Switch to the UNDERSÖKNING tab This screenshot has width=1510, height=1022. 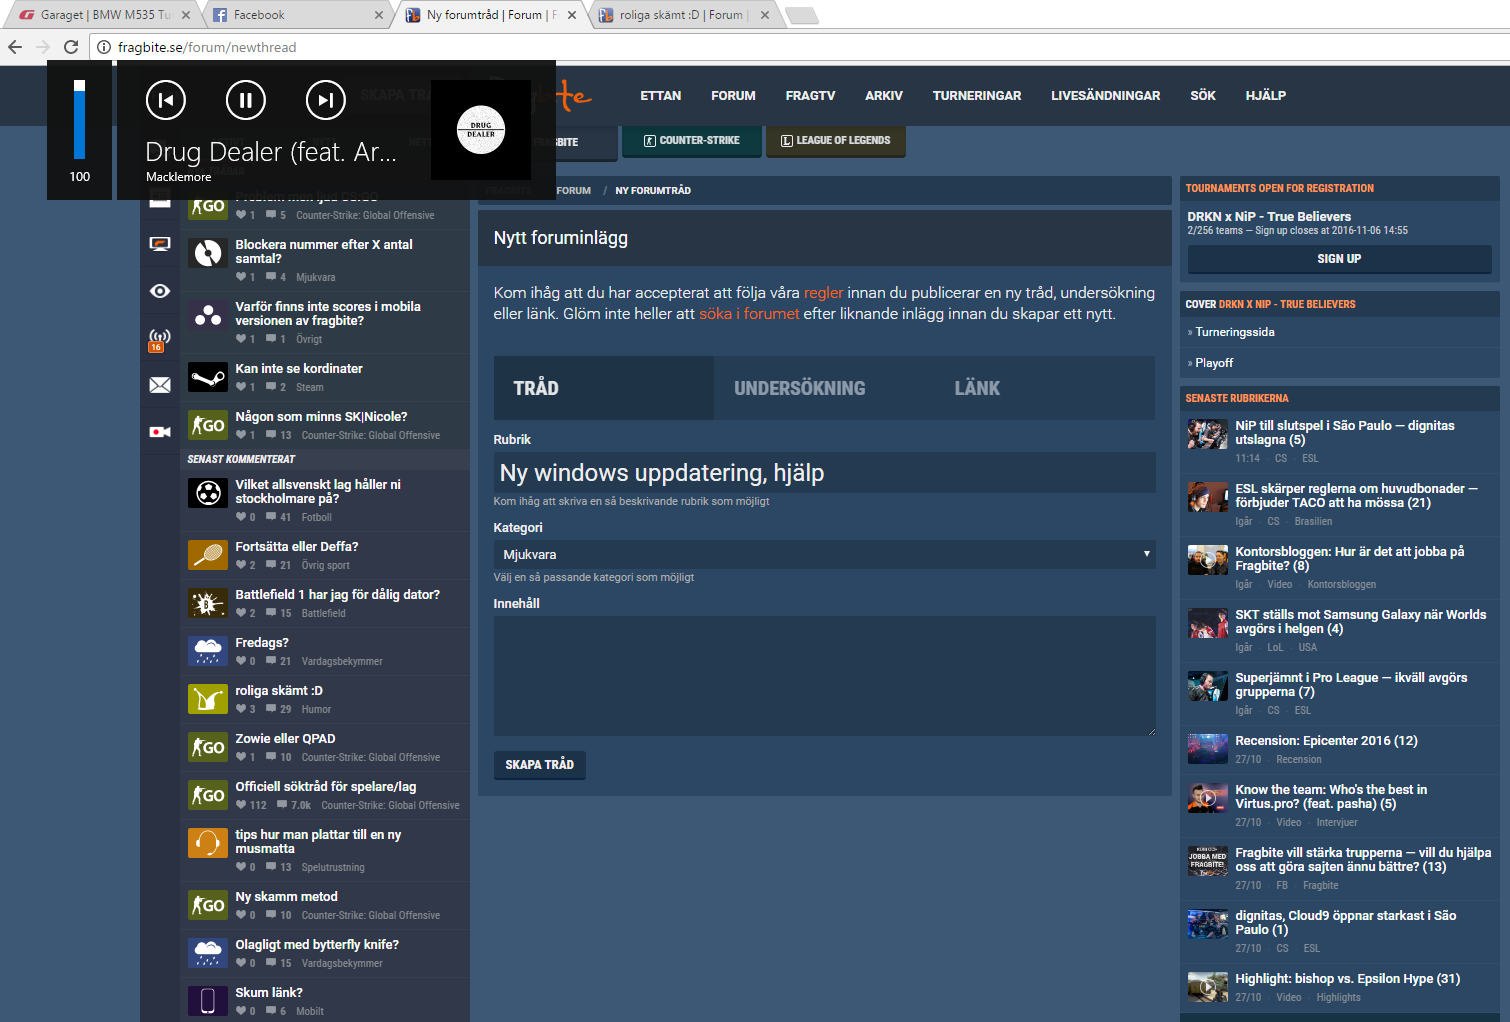click(800, 388)
